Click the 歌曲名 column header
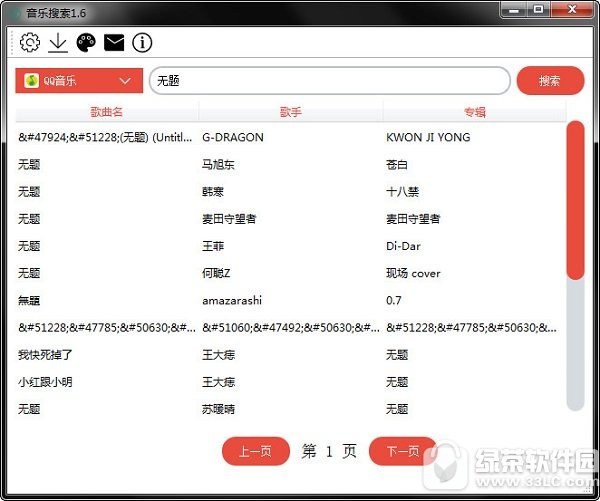Image resolution: width=600 pixels, height=501 pixels. click(x=107, y=112)
